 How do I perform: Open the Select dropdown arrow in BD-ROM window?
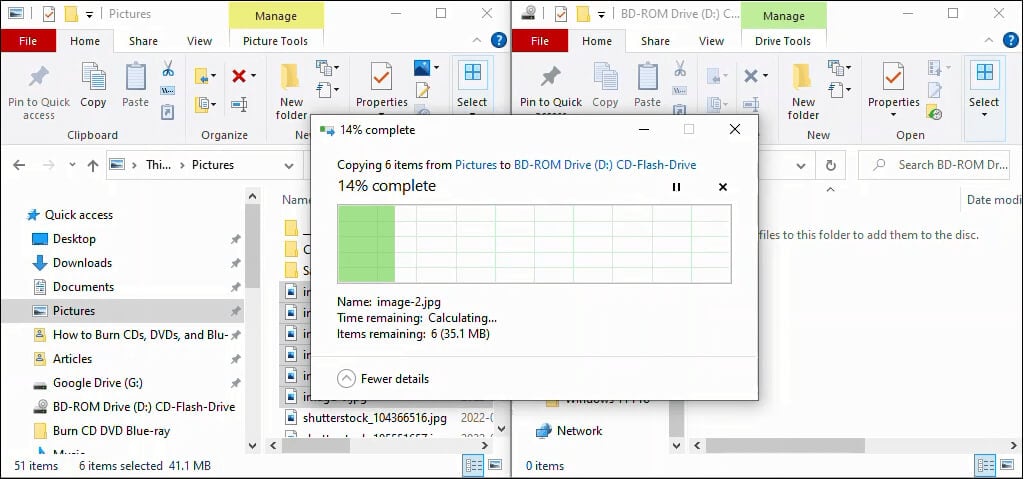pyautogui.click(x=984, y=116)
